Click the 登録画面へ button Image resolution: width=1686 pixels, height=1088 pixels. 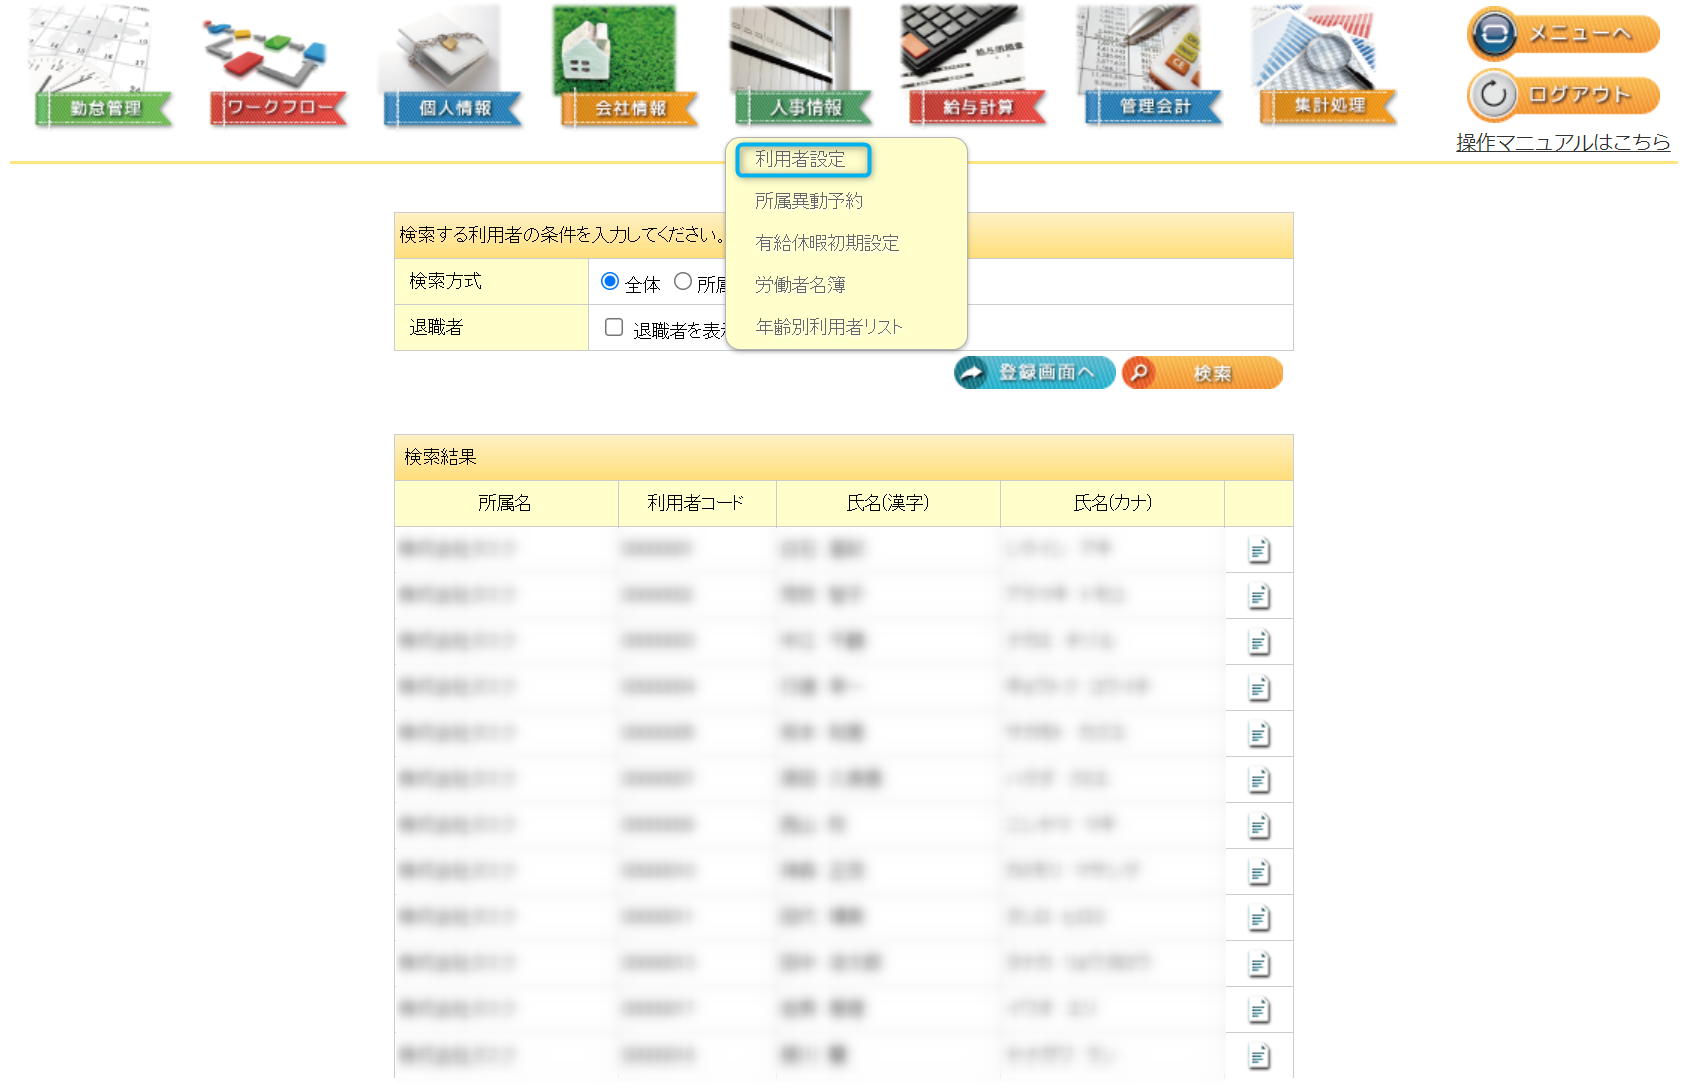1034,372
